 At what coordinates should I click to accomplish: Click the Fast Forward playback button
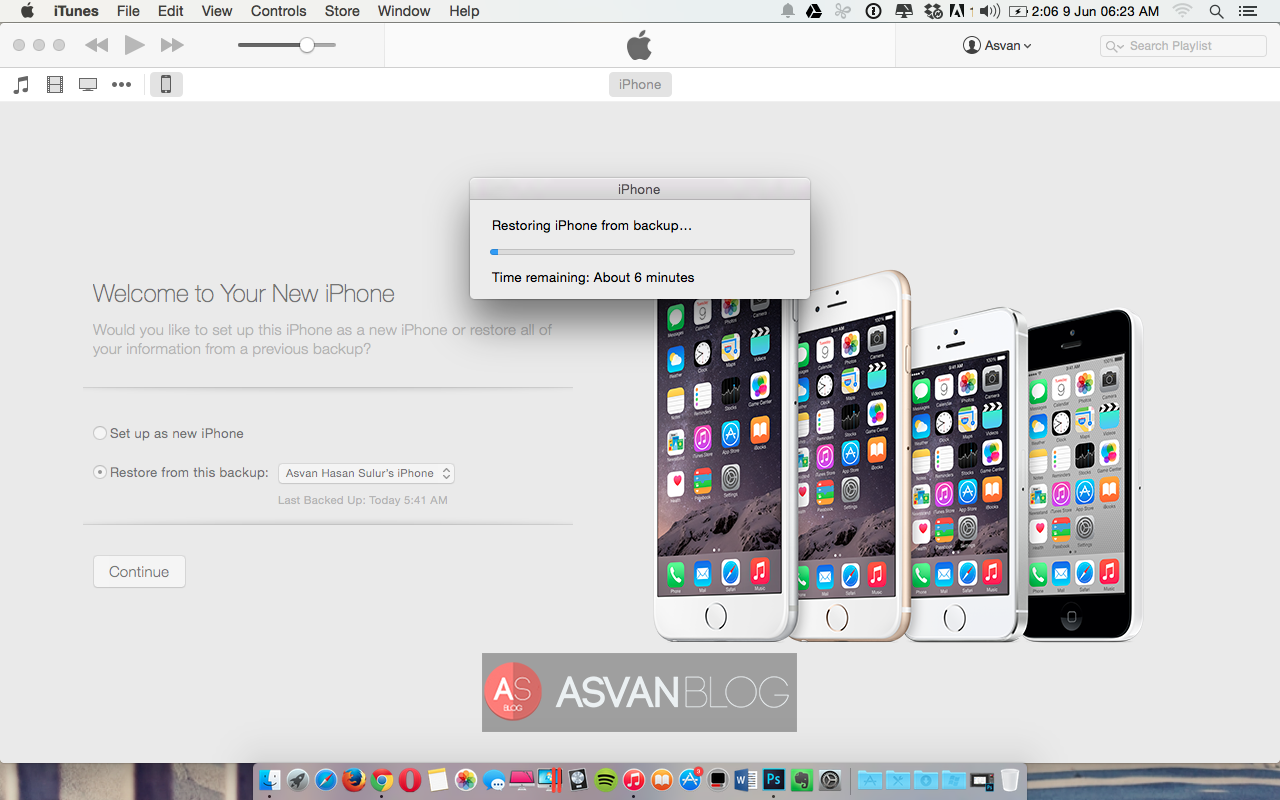[x=172, y=45]
